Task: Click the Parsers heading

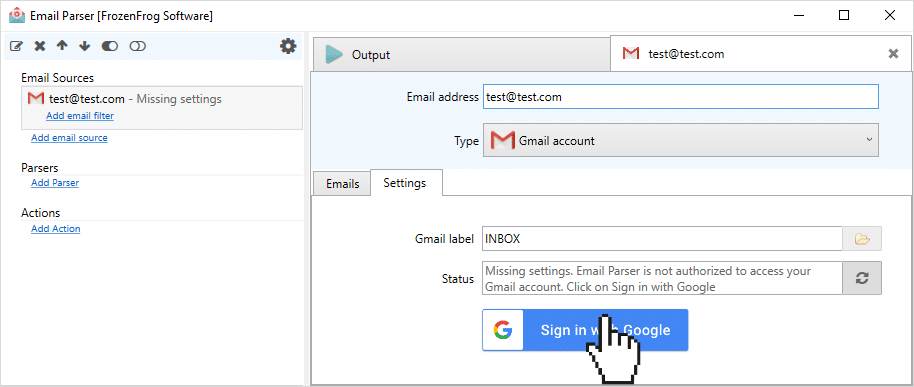Action: point(40,168)
